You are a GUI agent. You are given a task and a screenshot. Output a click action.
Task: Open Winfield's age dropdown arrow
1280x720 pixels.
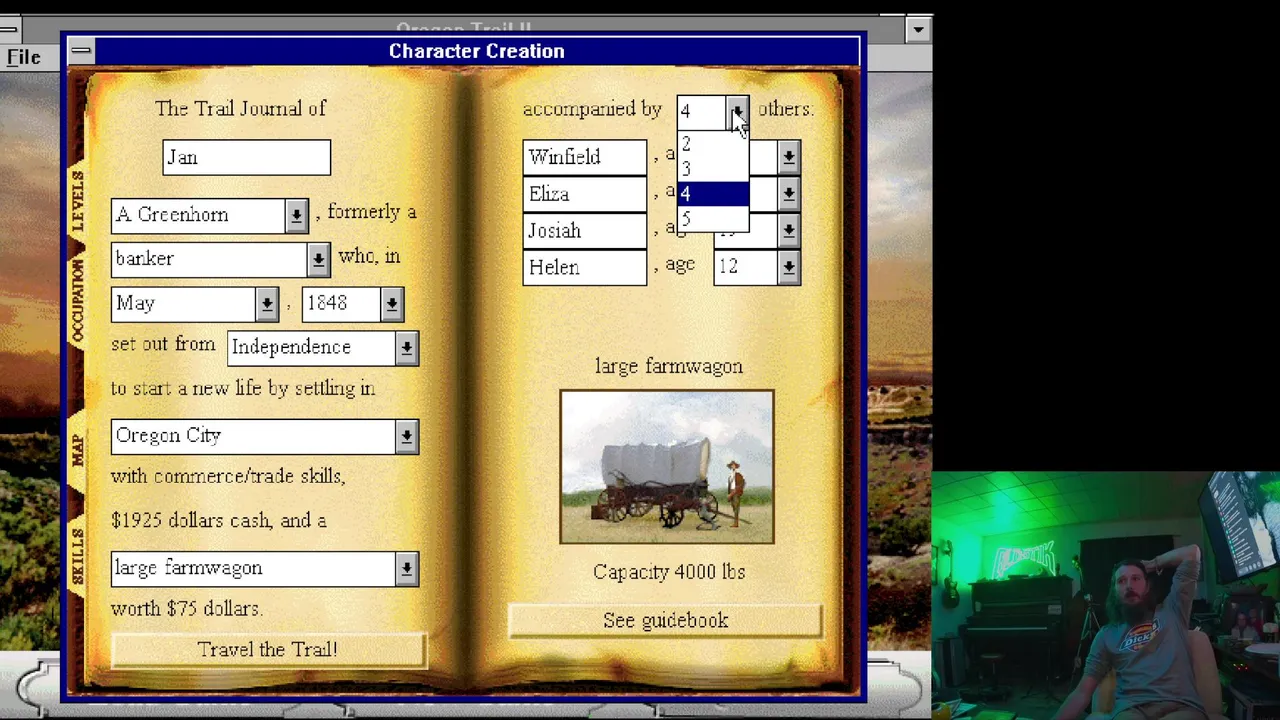789,157
